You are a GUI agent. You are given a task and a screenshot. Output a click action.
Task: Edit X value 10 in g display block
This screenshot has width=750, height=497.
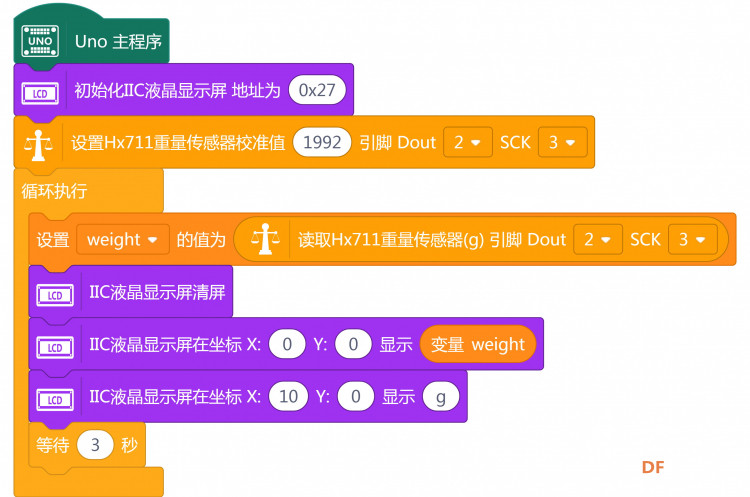[x=288, y=396]
